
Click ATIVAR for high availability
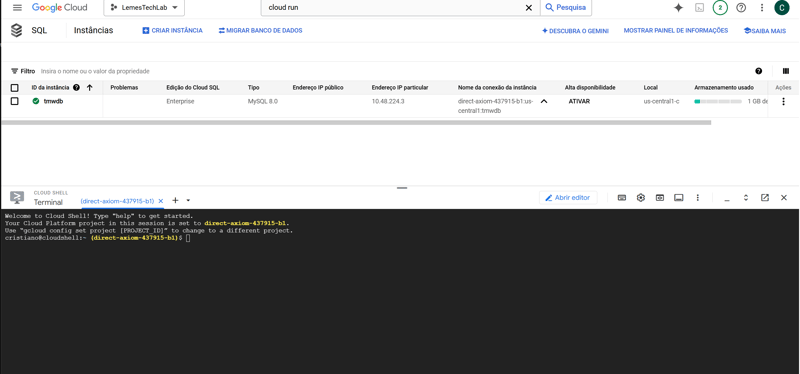click(579, 102)
